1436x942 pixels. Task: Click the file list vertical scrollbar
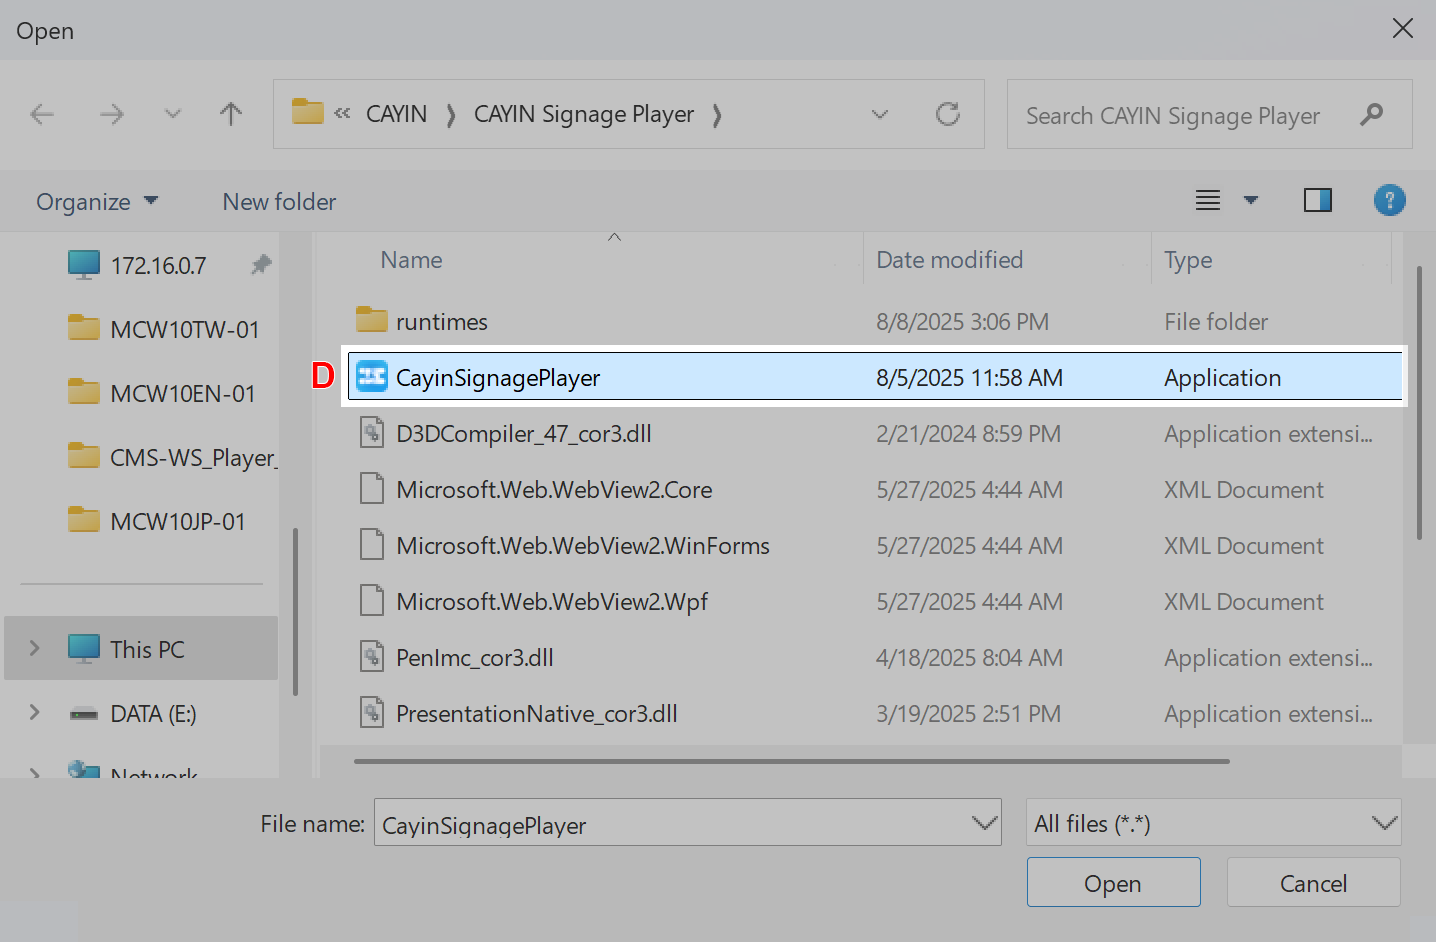1419,402
